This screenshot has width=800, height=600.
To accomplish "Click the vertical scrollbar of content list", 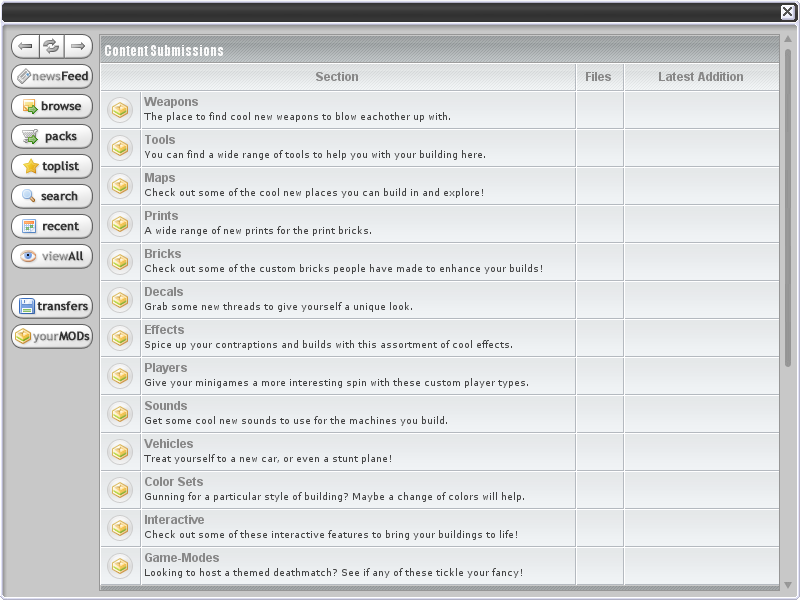I will pyautogui.click(x=788, y=210).
